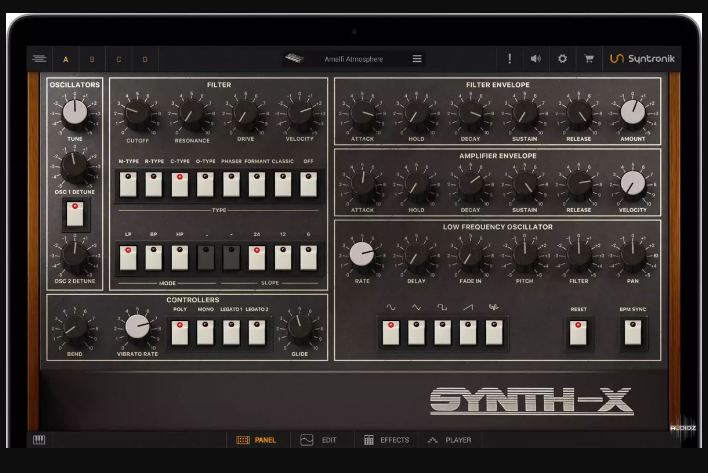The image size is (708, 473).
Task: Switch to the EFFECTS view tab
Action: (x=387, y=440)
